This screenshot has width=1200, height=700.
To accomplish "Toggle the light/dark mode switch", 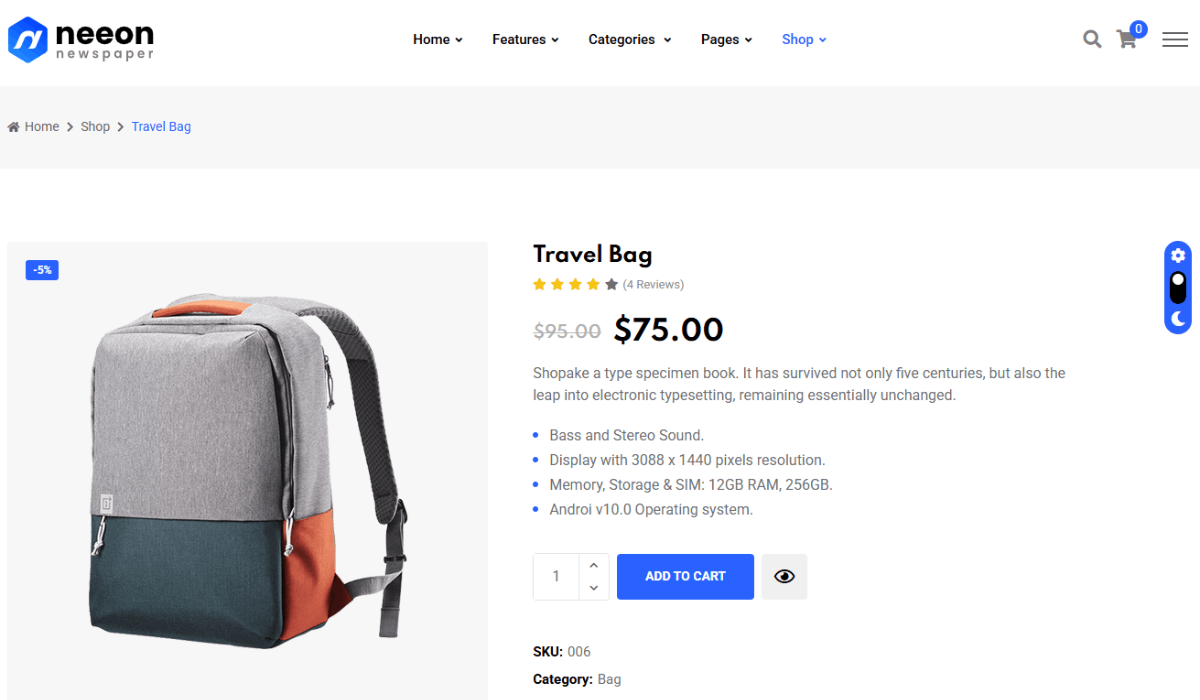I will [1178, 288].
